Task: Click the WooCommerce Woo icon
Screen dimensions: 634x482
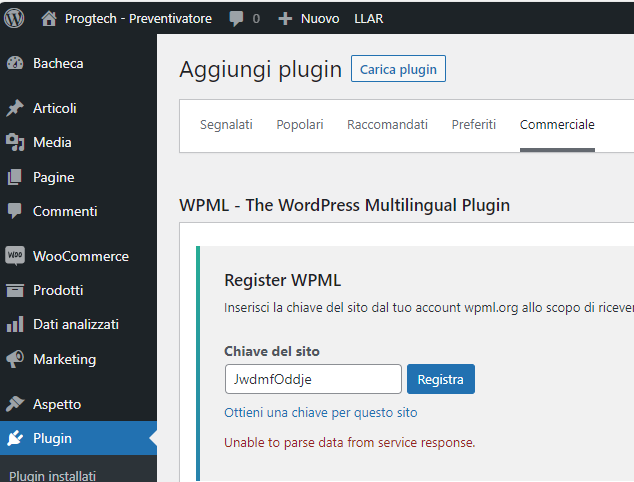Action: pyautogui.click(x=15, y=256)
